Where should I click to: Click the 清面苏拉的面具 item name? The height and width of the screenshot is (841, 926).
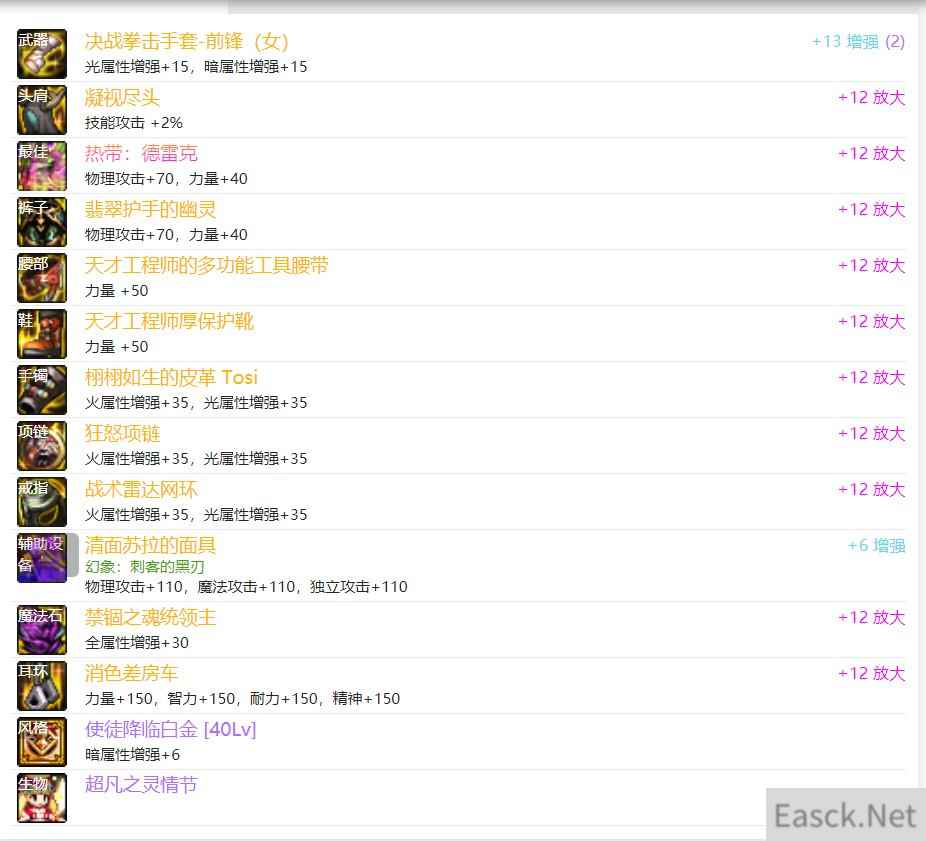(150, 546)
